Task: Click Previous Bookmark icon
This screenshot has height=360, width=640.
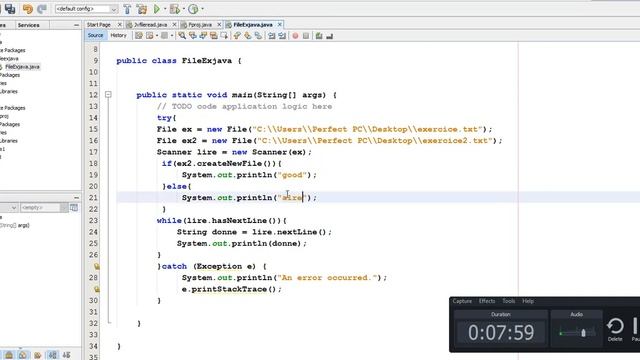Action: click(237, 36)
